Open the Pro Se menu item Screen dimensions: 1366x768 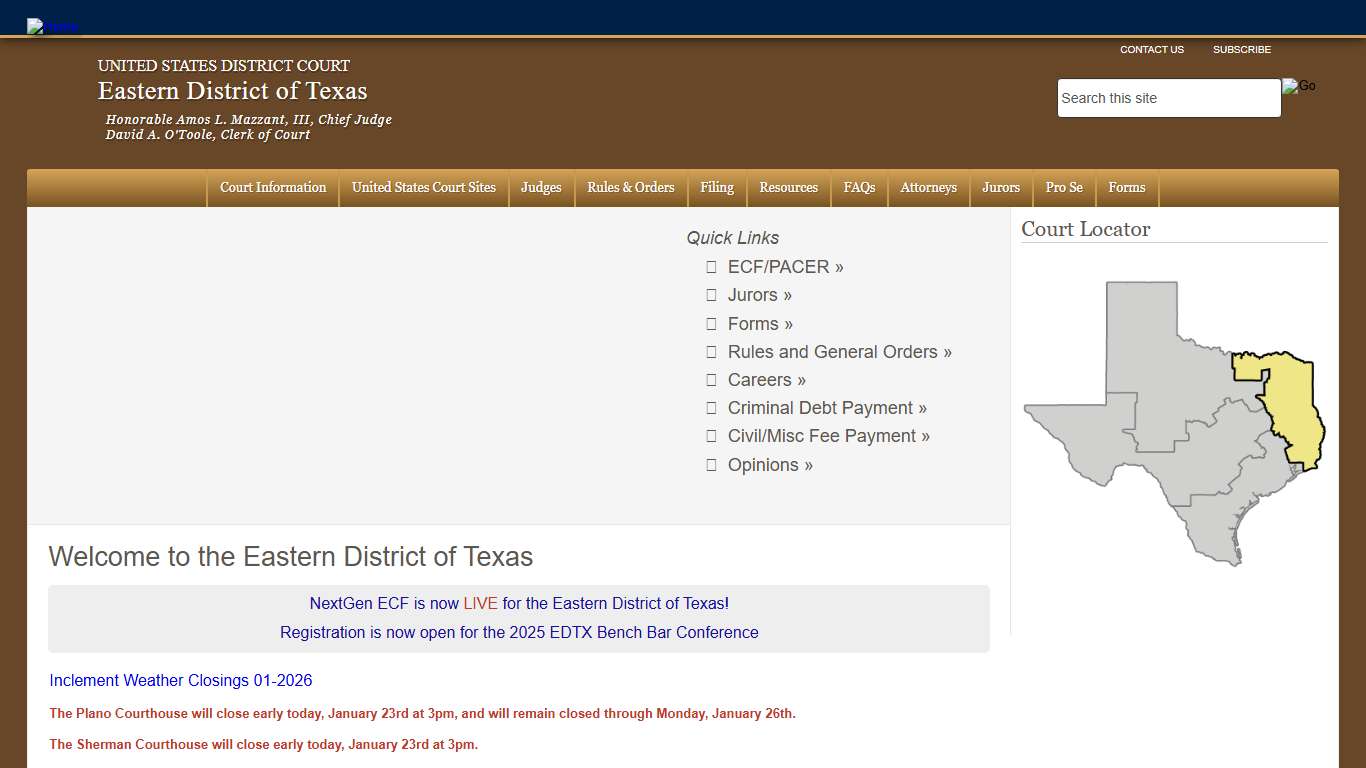click(x=1063, y=188)
